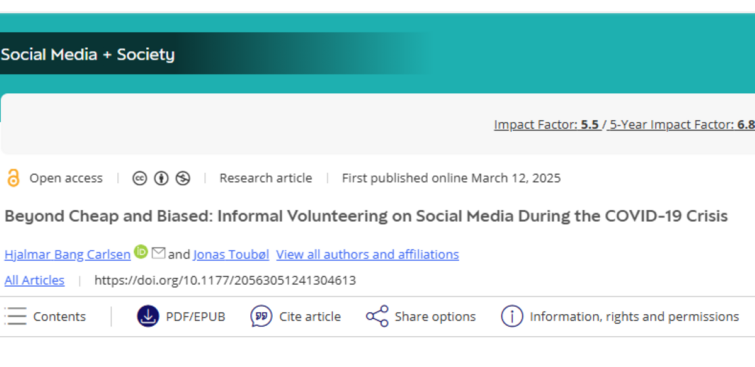Open author Jonas Toubøl's profile
This screenshot has height=367, width=755.
click(x=231, y=254)
